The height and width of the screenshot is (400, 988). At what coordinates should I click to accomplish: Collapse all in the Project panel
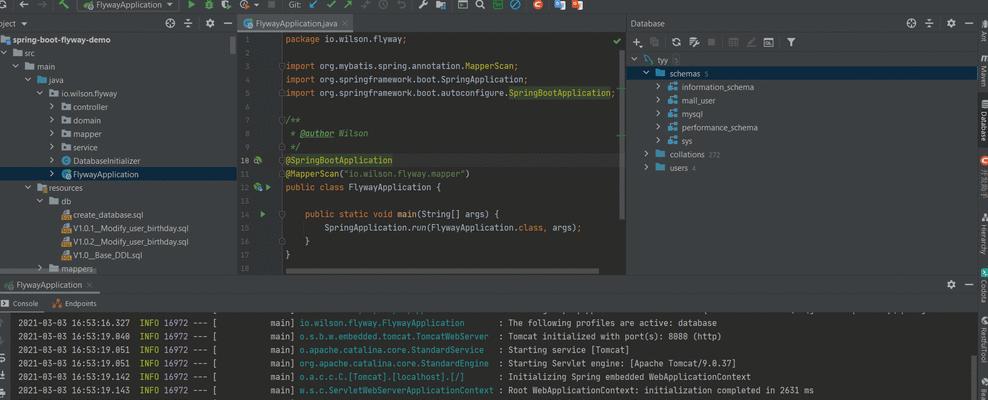(188, 23)
